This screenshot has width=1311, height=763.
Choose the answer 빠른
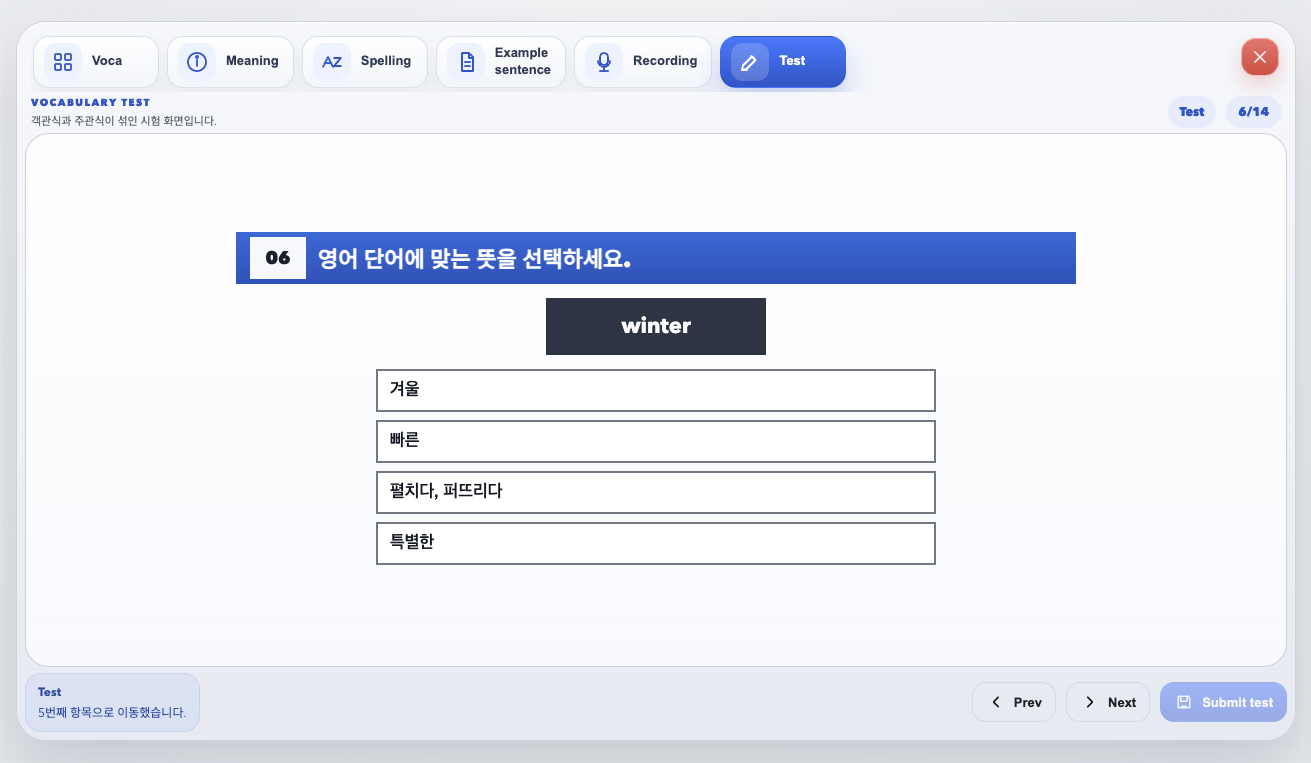(x=656, y=441)
